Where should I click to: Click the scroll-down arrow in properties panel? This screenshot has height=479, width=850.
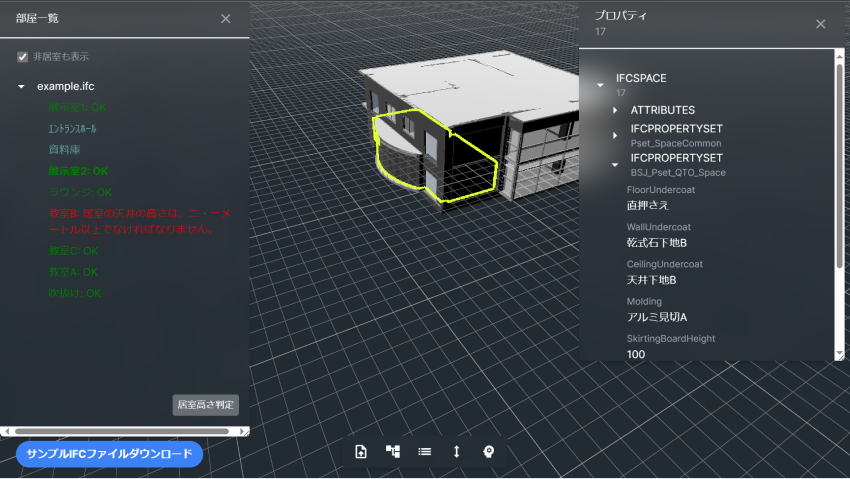[x=840, y=355]
